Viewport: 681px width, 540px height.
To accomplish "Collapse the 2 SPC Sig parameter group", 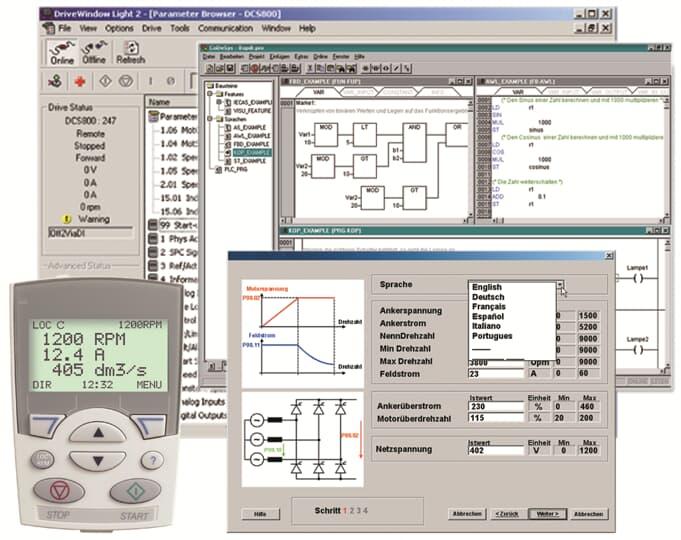I will coord(152,252).
